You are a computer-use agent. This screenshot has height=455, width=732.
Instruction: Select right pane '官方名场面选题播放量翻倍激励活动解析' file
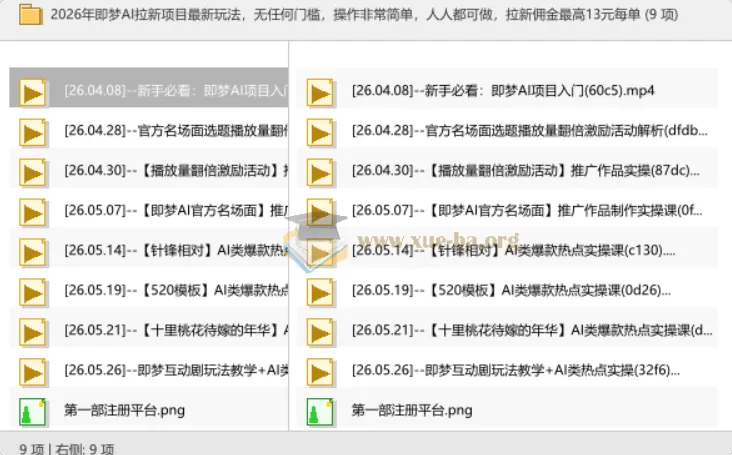click(x=507, y=128)
